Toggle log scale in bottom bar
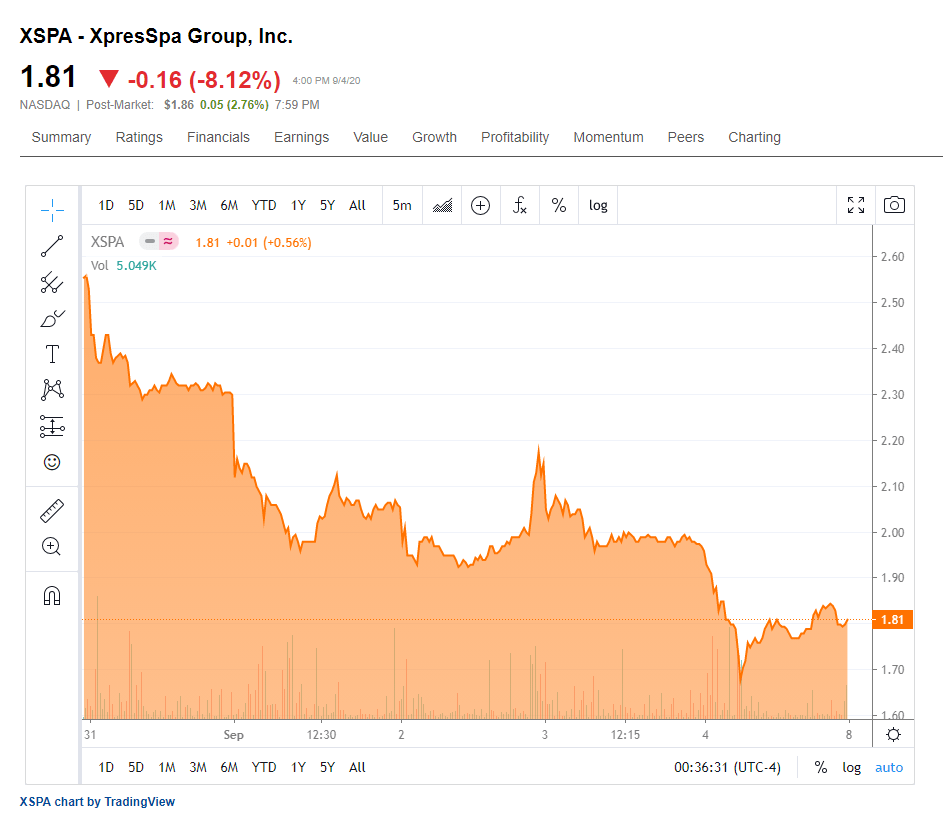This screenshot has height=818, width=943. click(x=851, y=767)
